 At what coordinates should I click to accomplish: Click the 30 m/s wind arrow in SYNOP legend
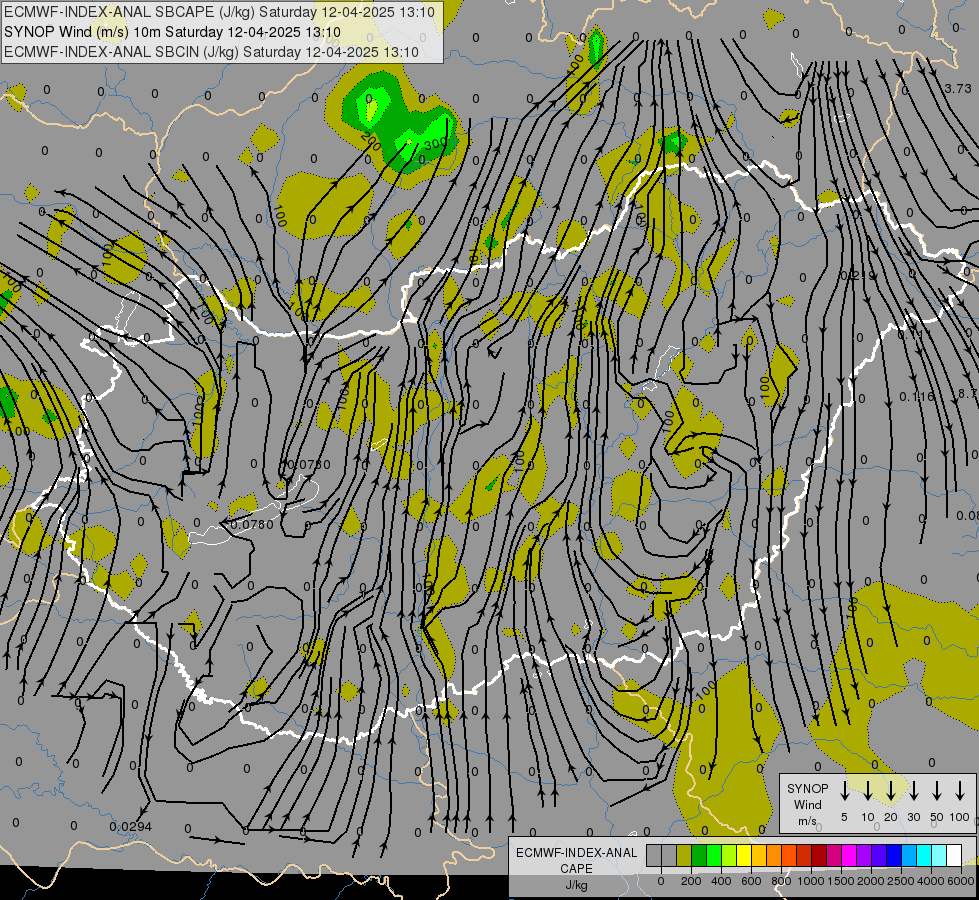[913, 791]
